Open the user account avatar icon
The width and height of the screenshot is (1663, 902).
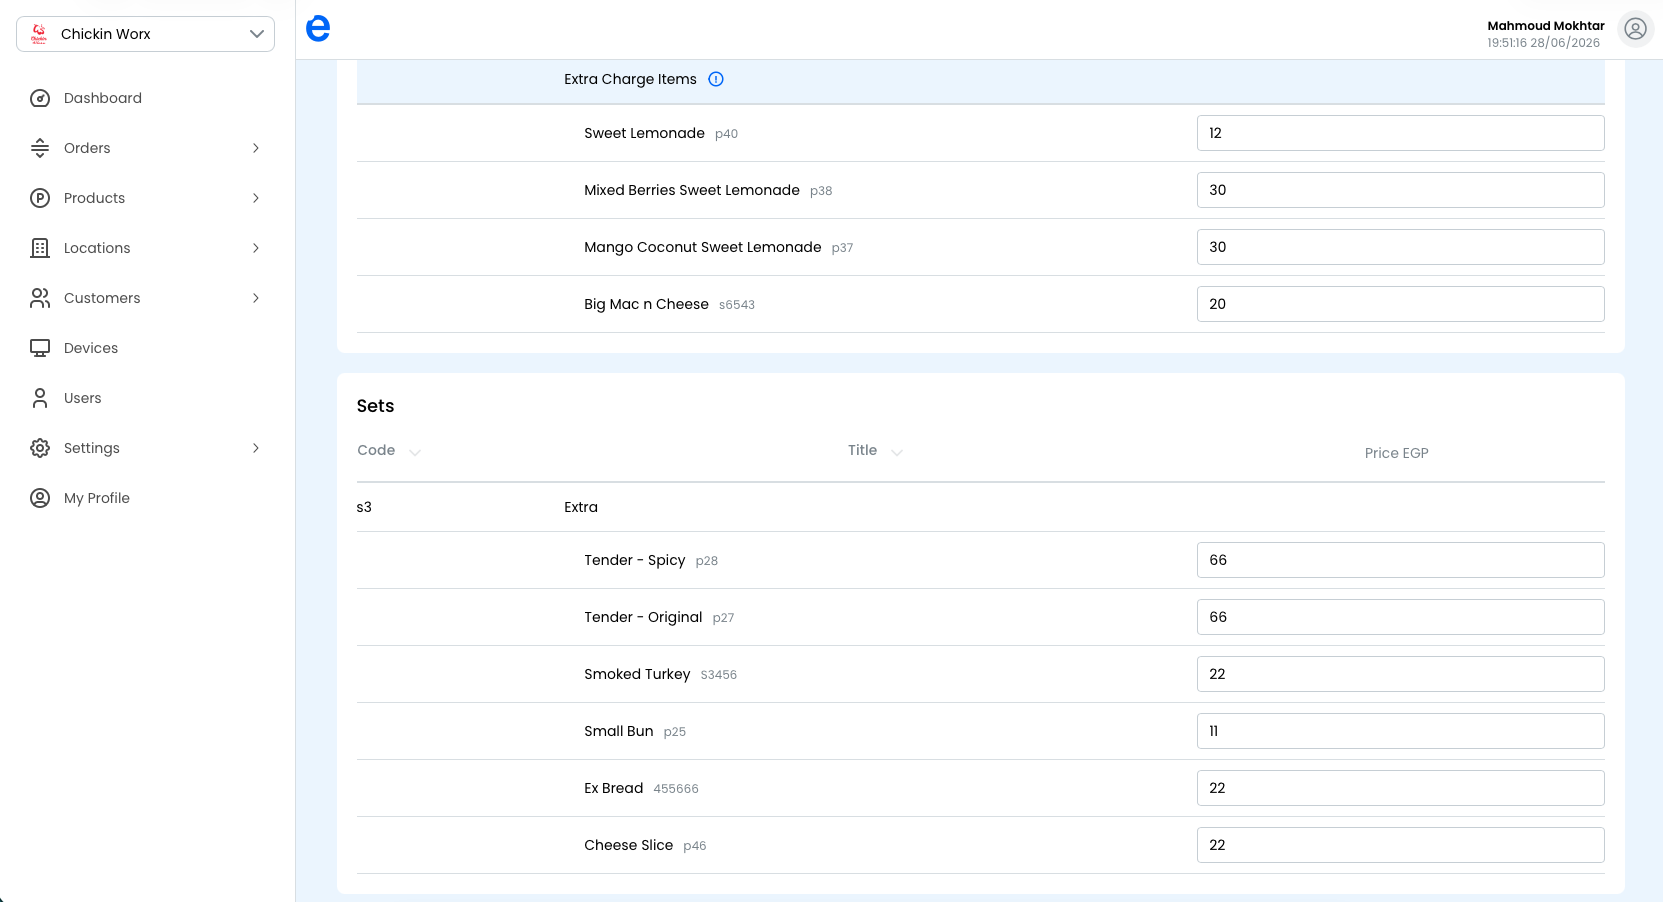(1635, 29)
